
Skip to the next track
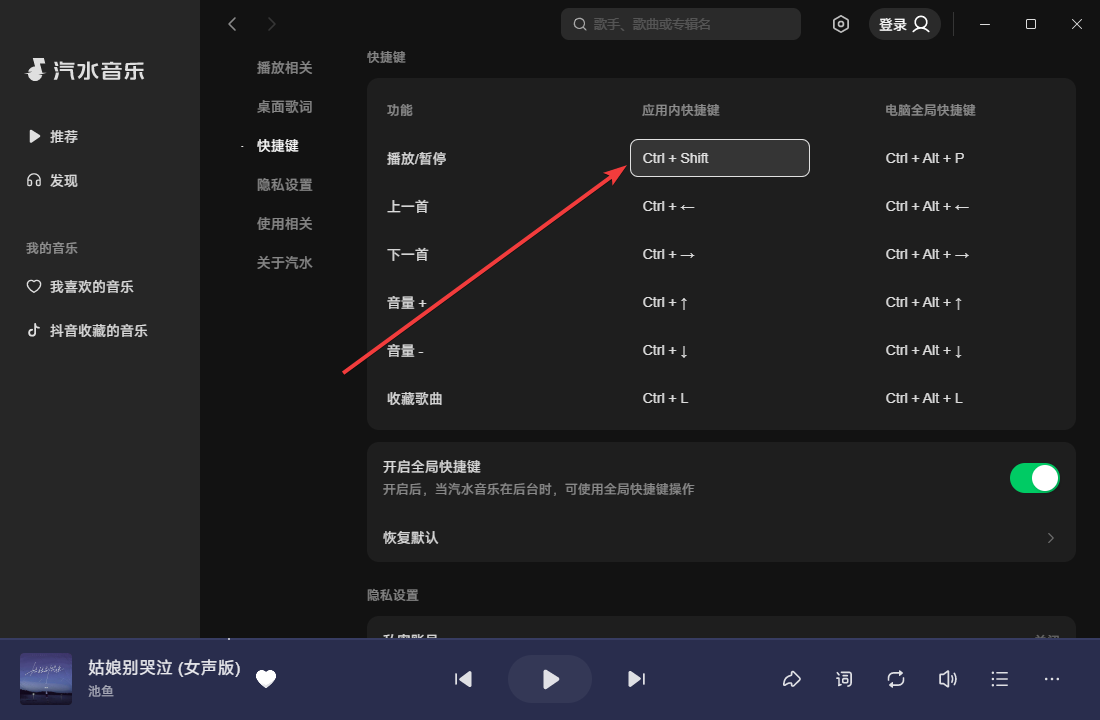[x=637, y=679]
